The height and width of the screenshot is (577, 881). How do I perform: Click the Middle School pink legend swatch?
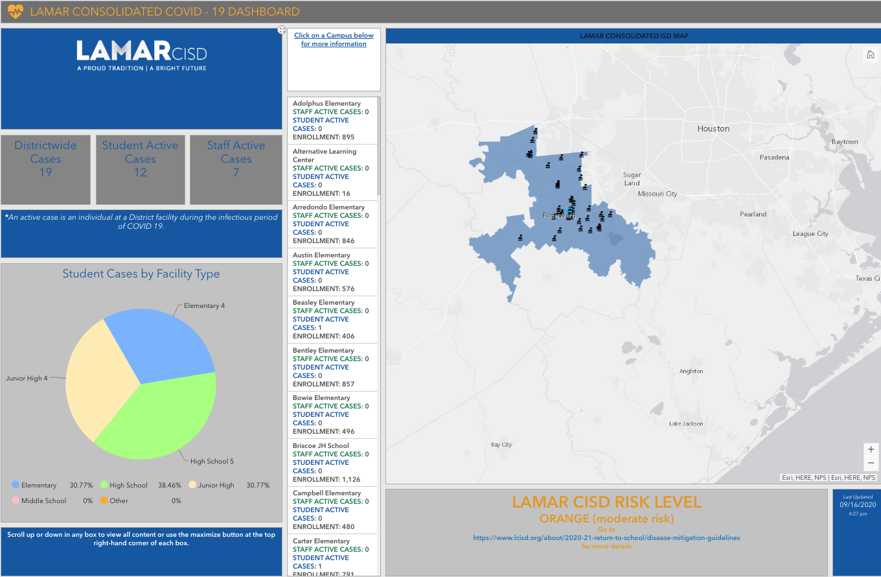point(15,501)
